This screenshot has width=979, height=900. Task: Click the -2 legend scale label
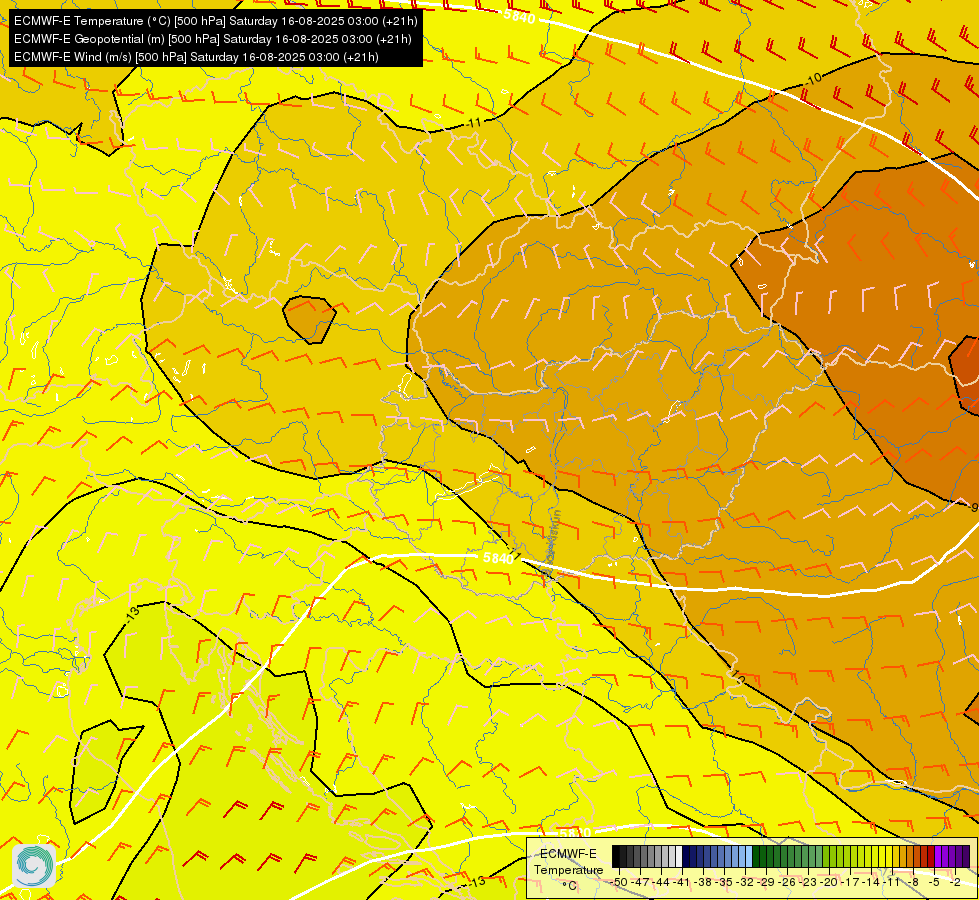955,882
